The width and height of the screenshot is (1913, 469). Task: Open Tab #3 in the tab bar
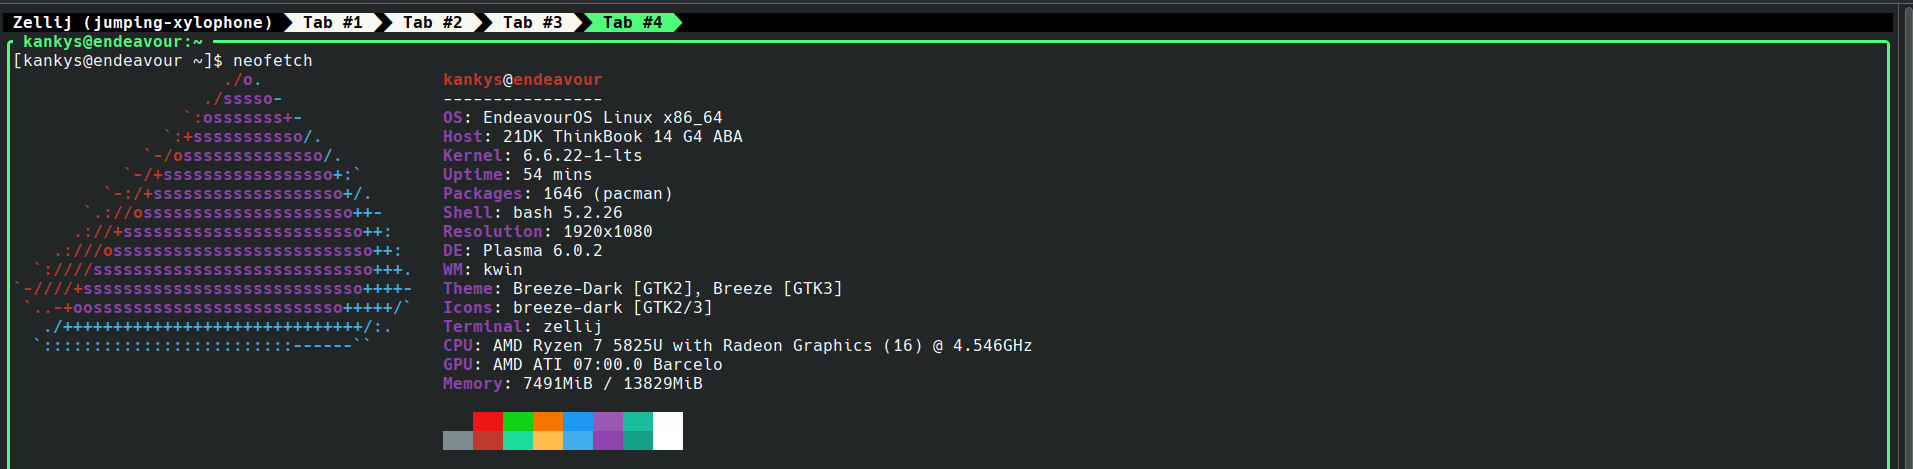point(532,22)
